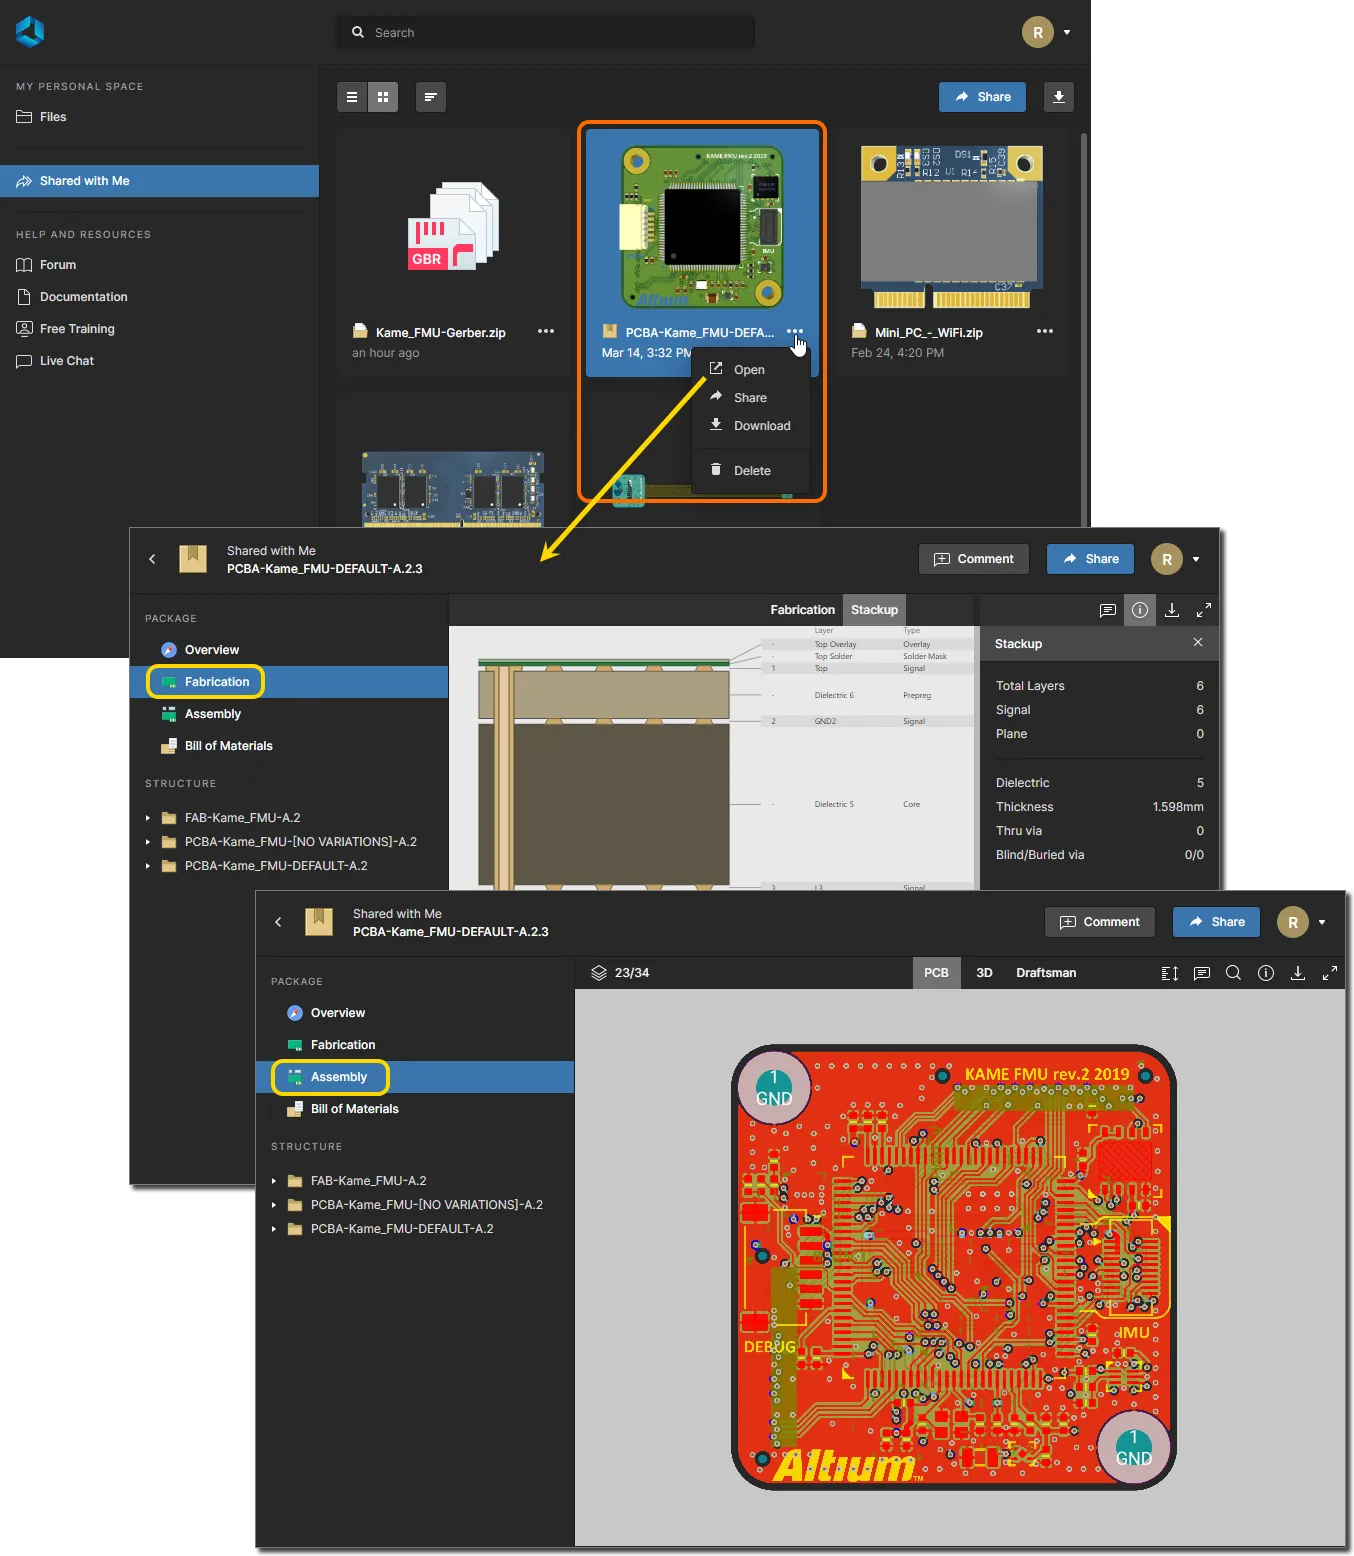The image size is (1354, 1556).
Task: Click fullscreen icon in Assembly viewer toolbar
Action: (x=1330, y=973)
